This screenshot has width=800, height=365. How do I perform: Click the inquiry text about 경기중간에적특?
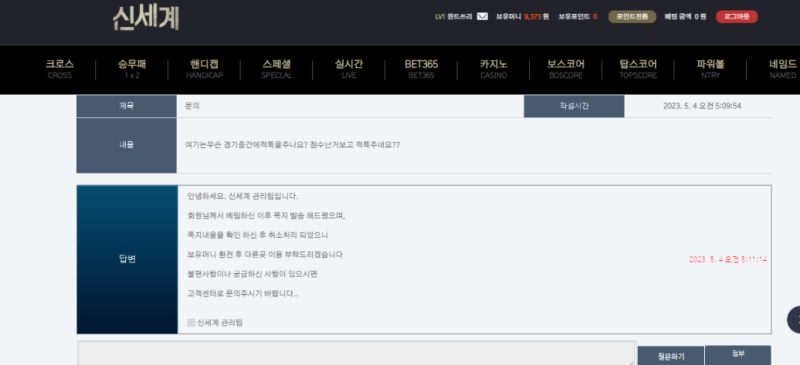click(292, 145)
